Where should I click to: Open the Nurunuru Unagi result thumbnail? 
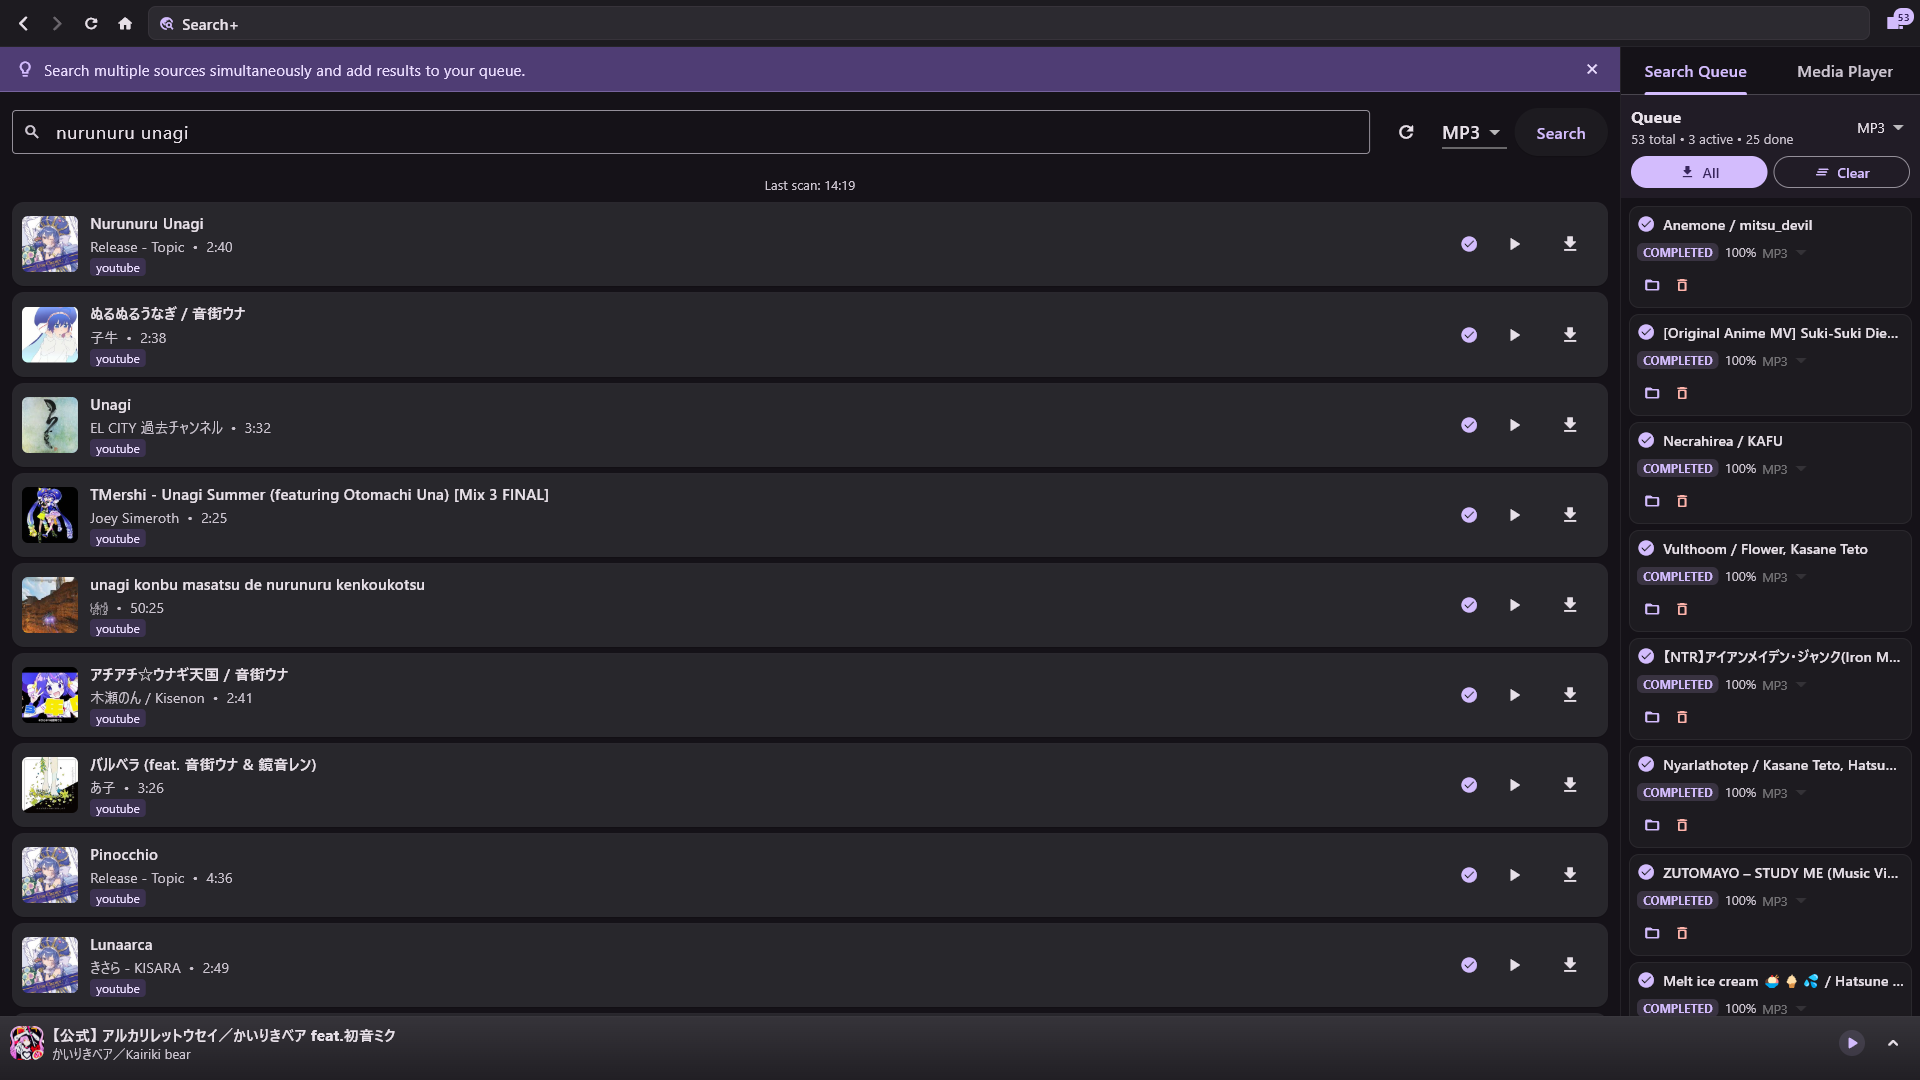tap(50, 244)
